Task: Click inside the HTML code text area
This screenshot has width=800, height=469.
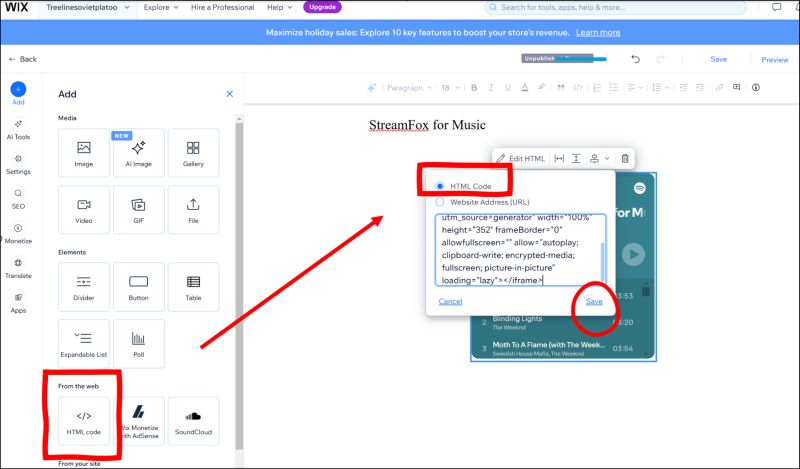Action: (x=520, y=250)
